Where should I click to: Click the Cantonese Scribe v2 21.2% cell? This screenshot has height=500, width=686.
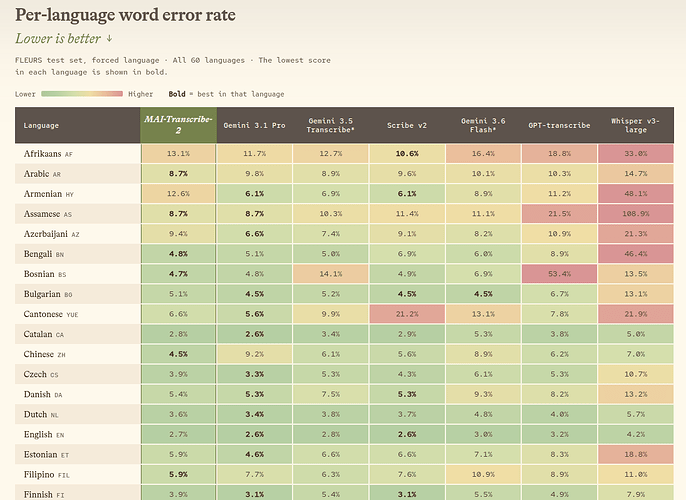pos(407,314)
